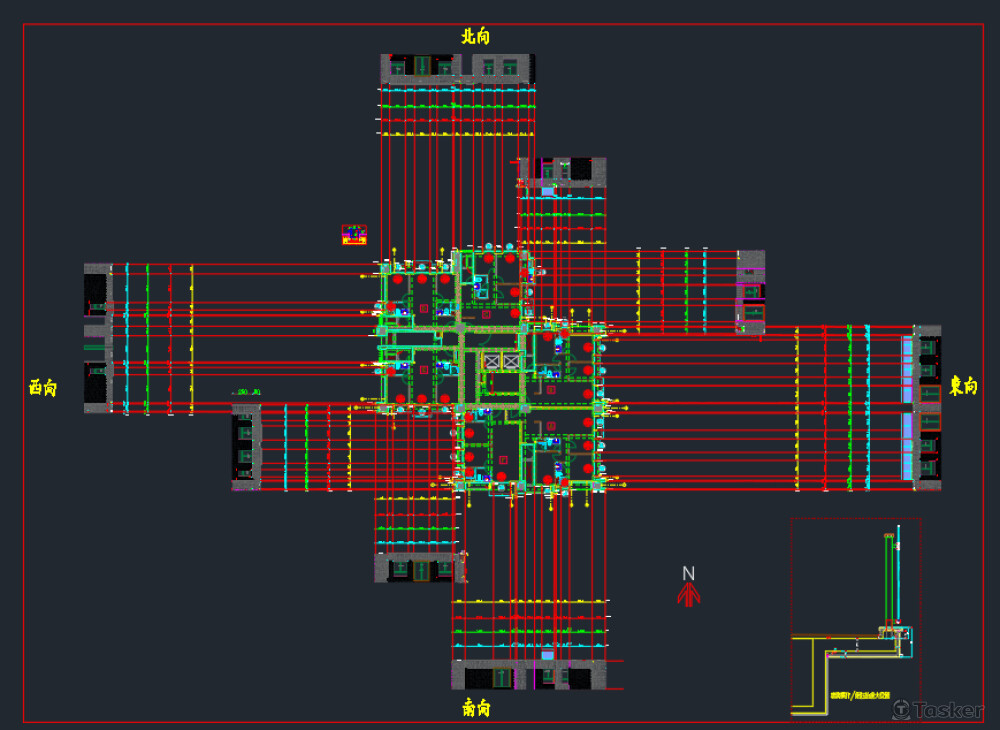Click the 東向 label on right side

(x=962, y=387)
